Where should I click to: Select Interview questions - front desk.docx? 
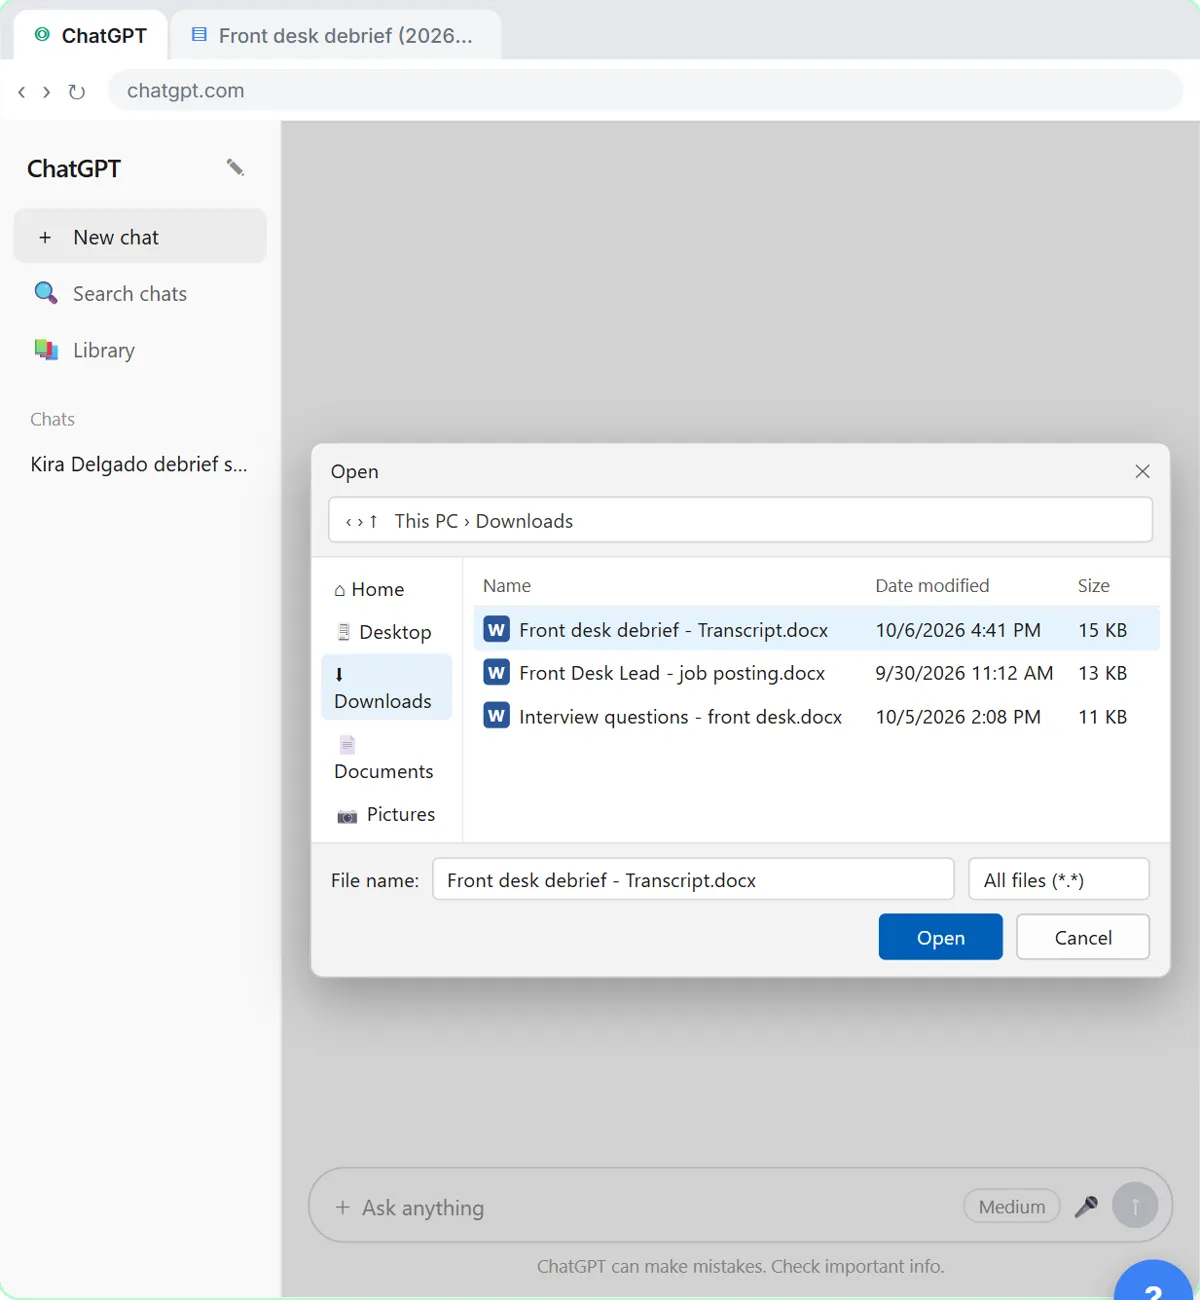tap(680, 717)
